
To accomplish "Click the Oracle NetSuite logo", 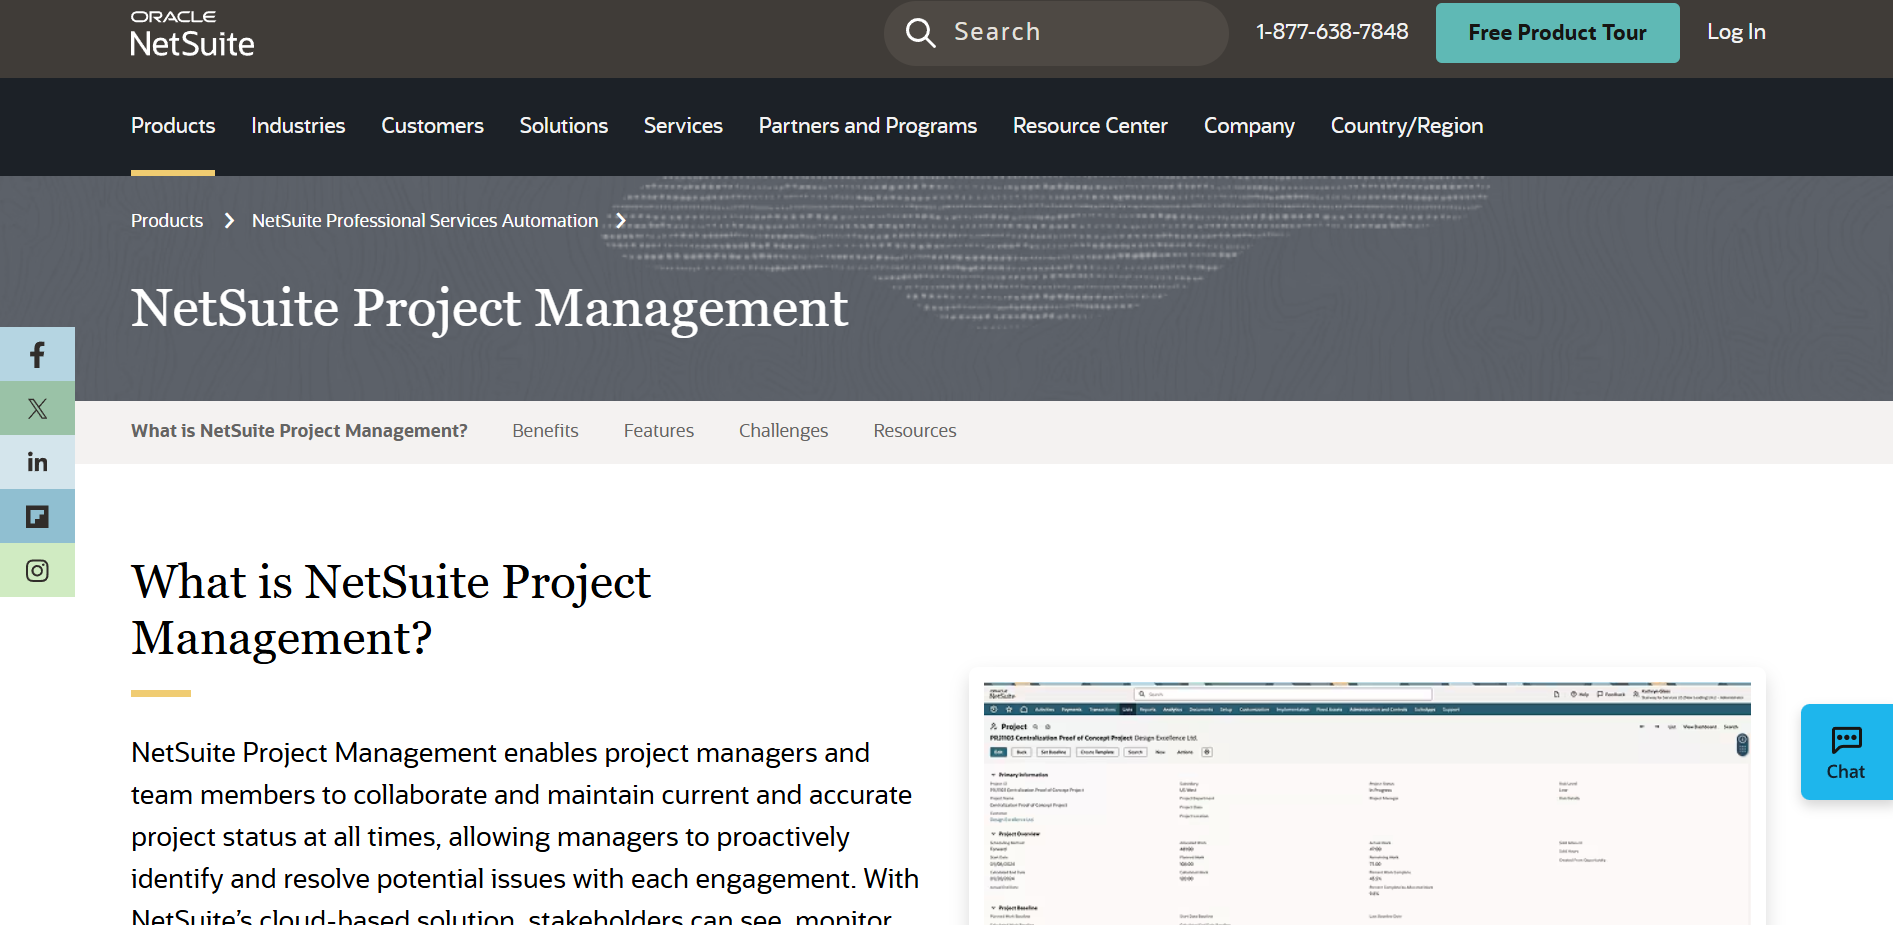I will [x=191, y=31].
